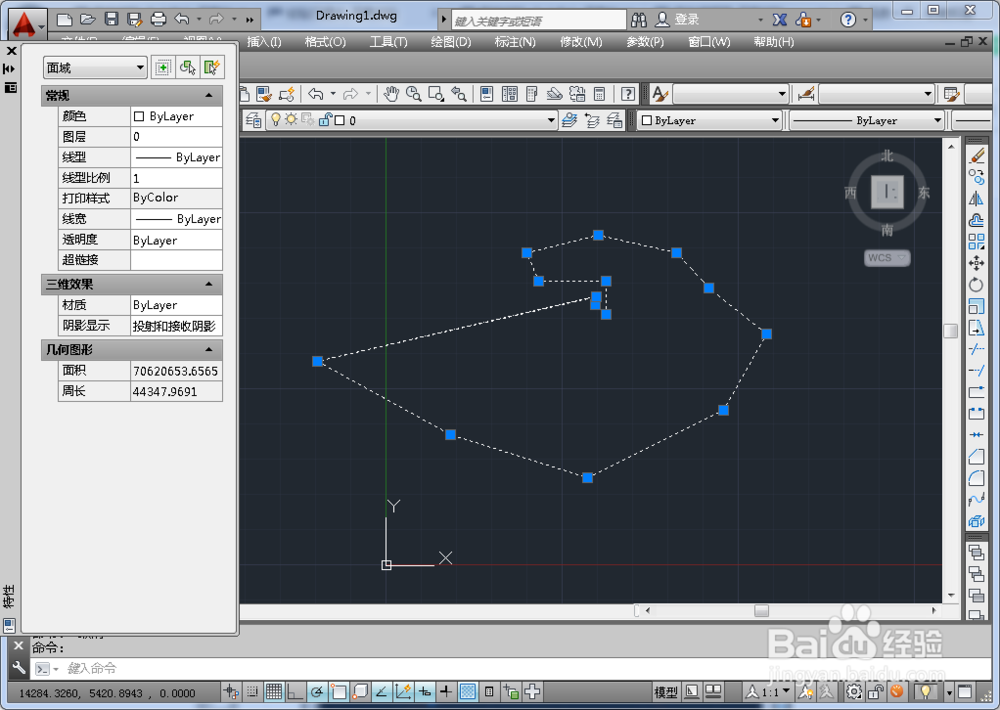The image size is (1000, 710).
Task: Open the layer 0 dropdown list
Action: [551, 120]
